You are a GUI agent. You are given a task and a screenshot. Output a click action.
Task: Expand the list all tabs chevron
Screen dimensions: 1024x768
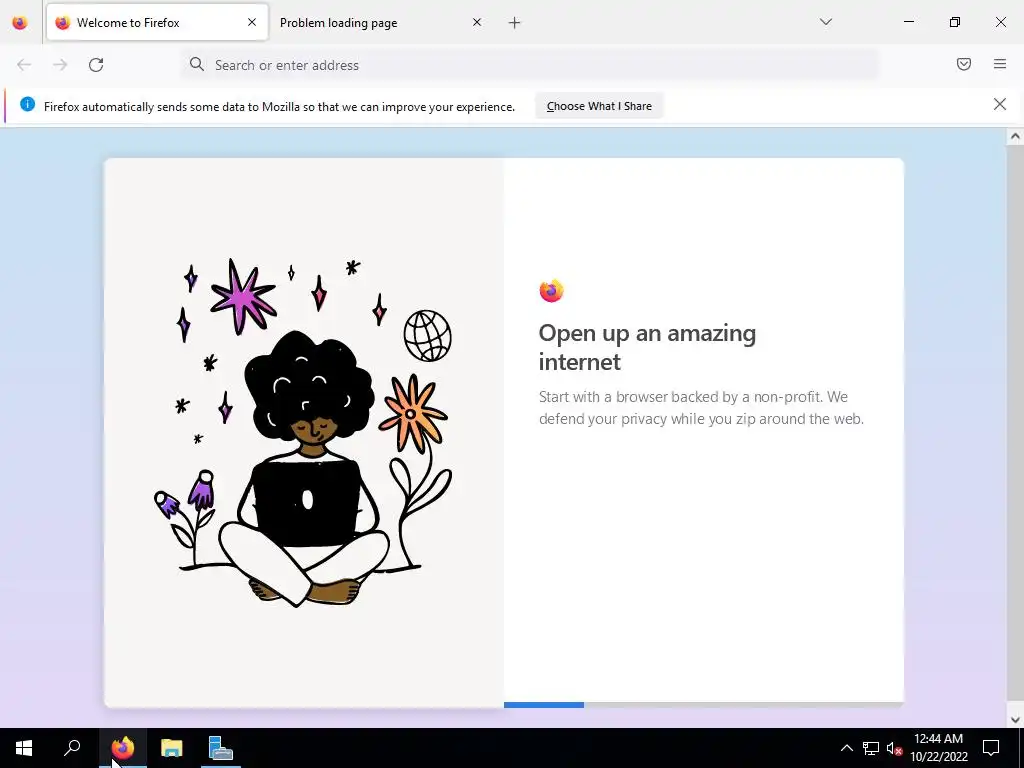click(x=826, y=22)
